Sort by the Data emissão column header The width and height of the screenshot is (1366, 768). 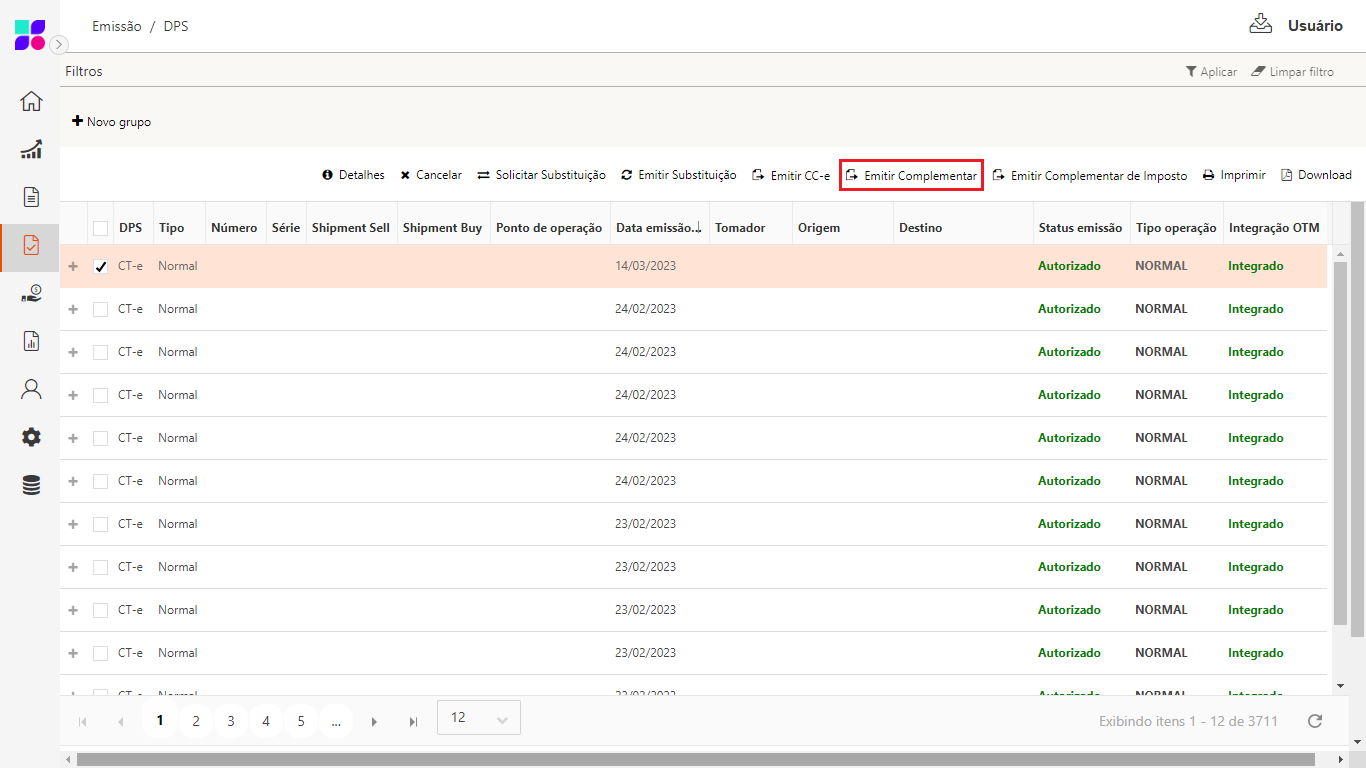click(x=658, y=228)
